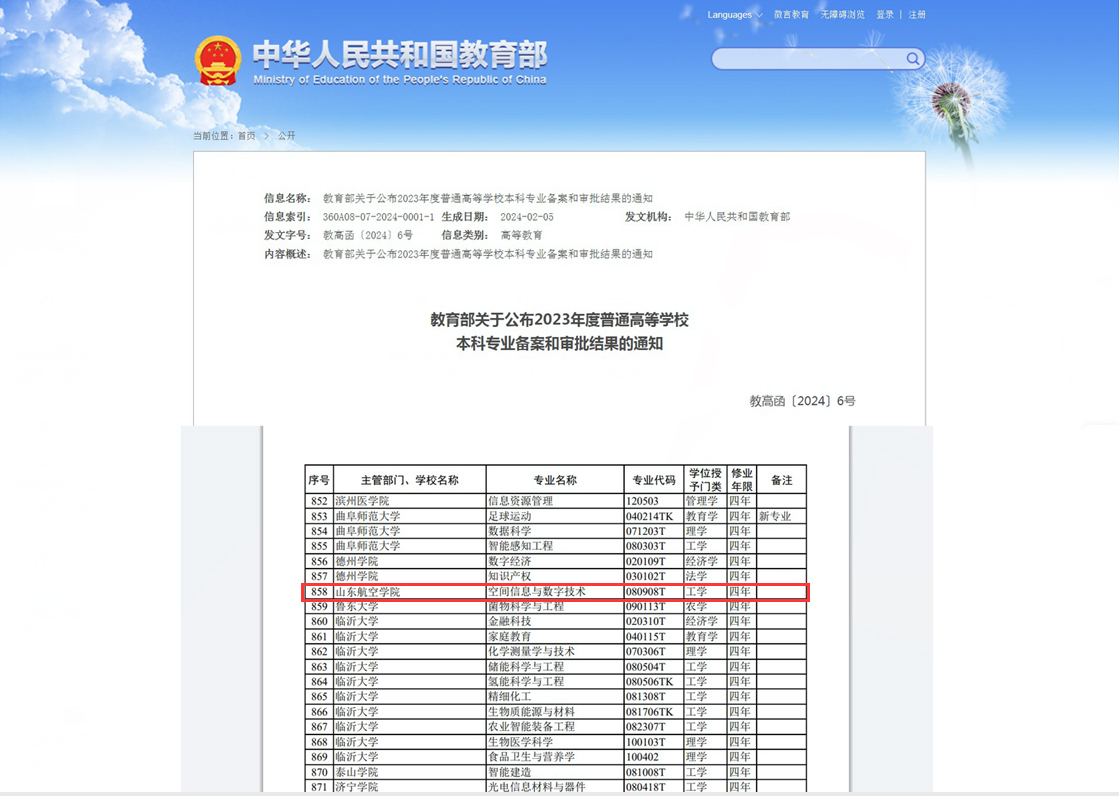Click the major 知识产权
1119x796 pixels.
[x=510, y=576]
